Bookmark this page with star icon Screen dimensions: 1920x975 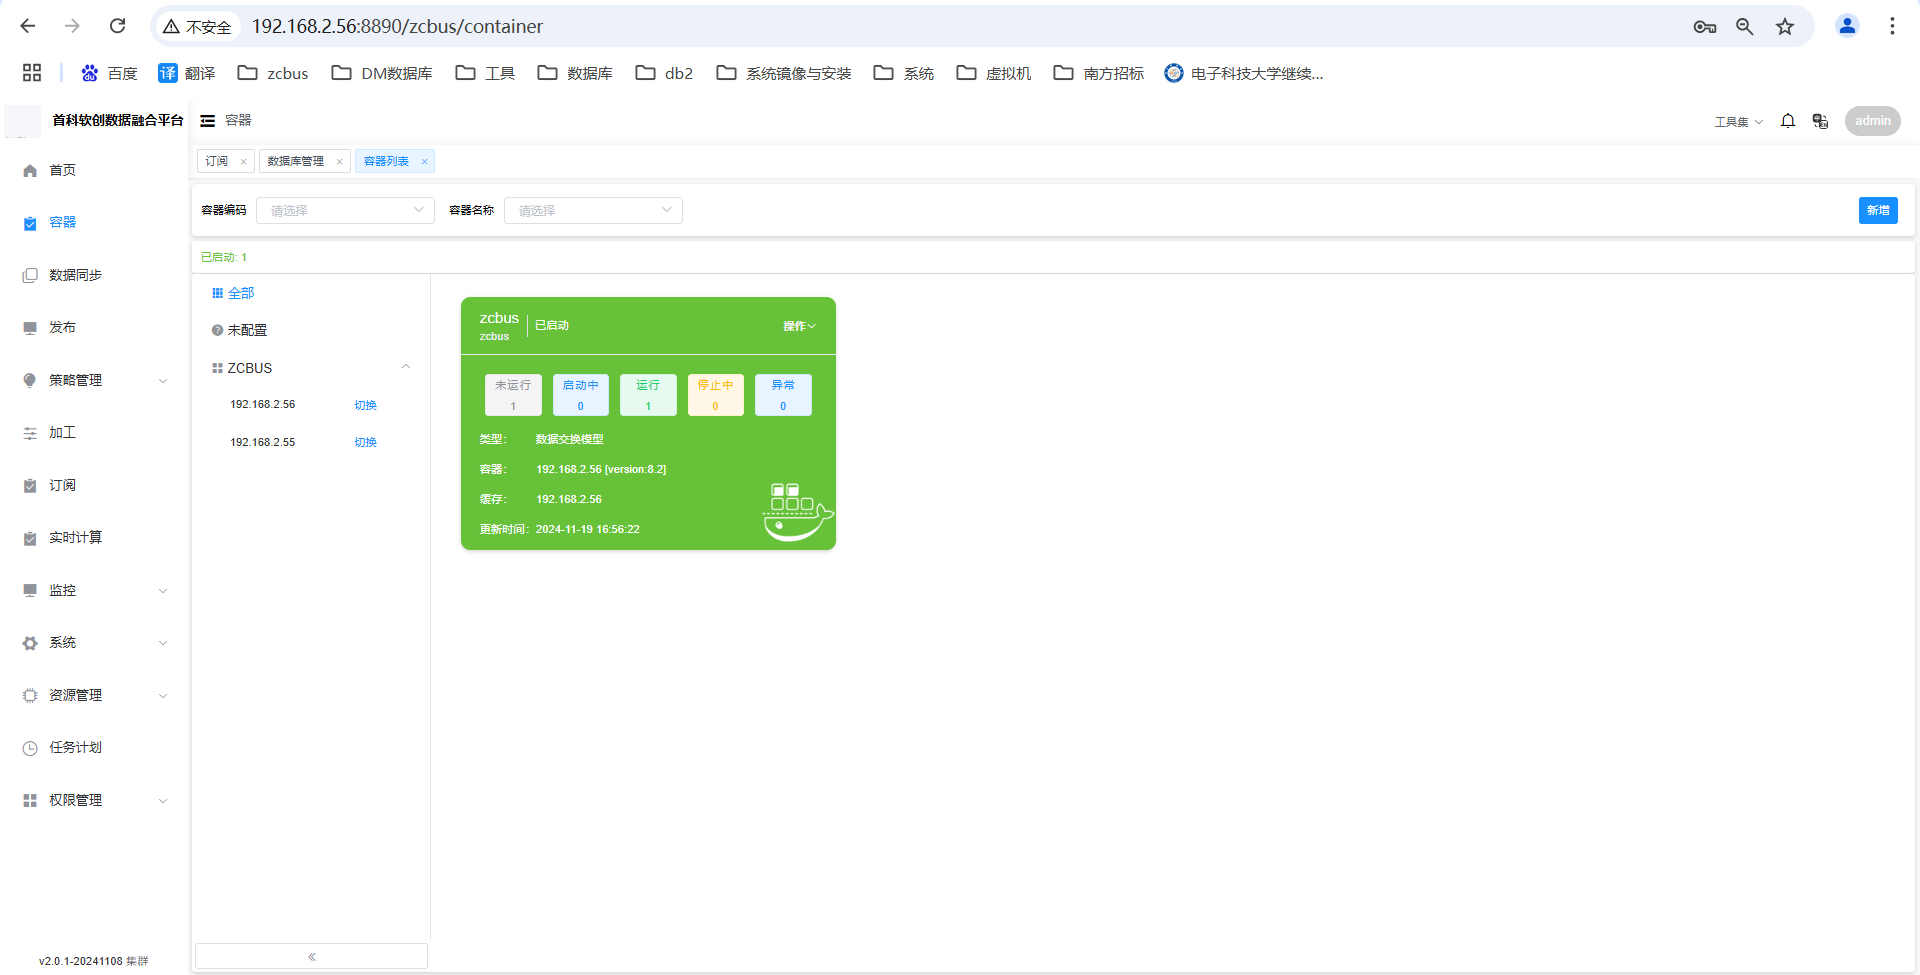[1785, 27]
